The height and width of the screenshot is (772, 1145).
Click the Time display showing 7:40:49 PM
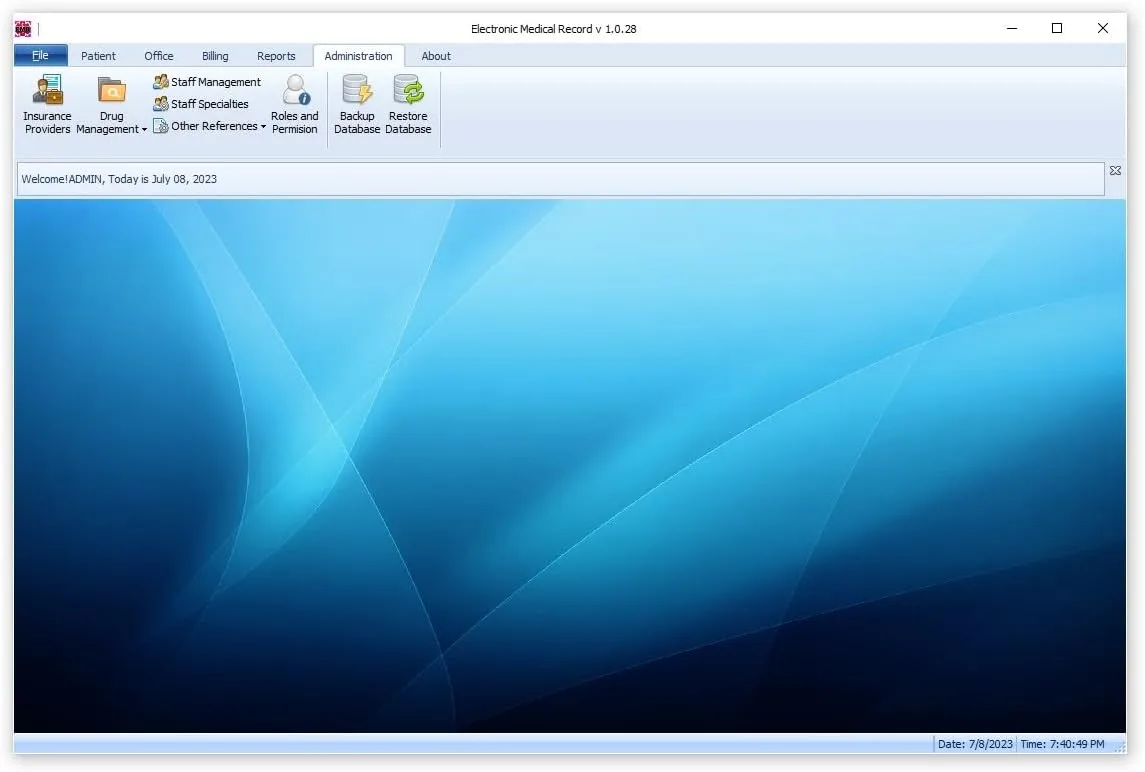click(1064, 744)
